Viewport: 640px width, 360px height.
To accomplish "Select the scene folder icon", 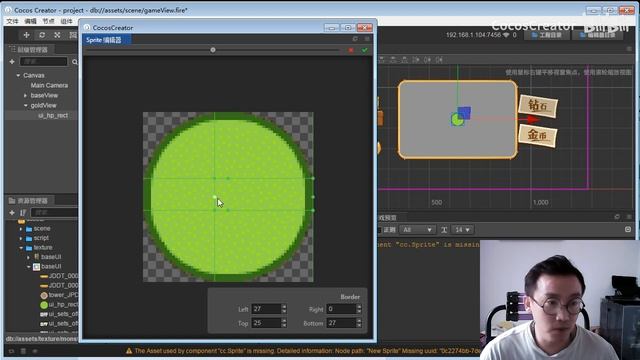I will [29, 229].
